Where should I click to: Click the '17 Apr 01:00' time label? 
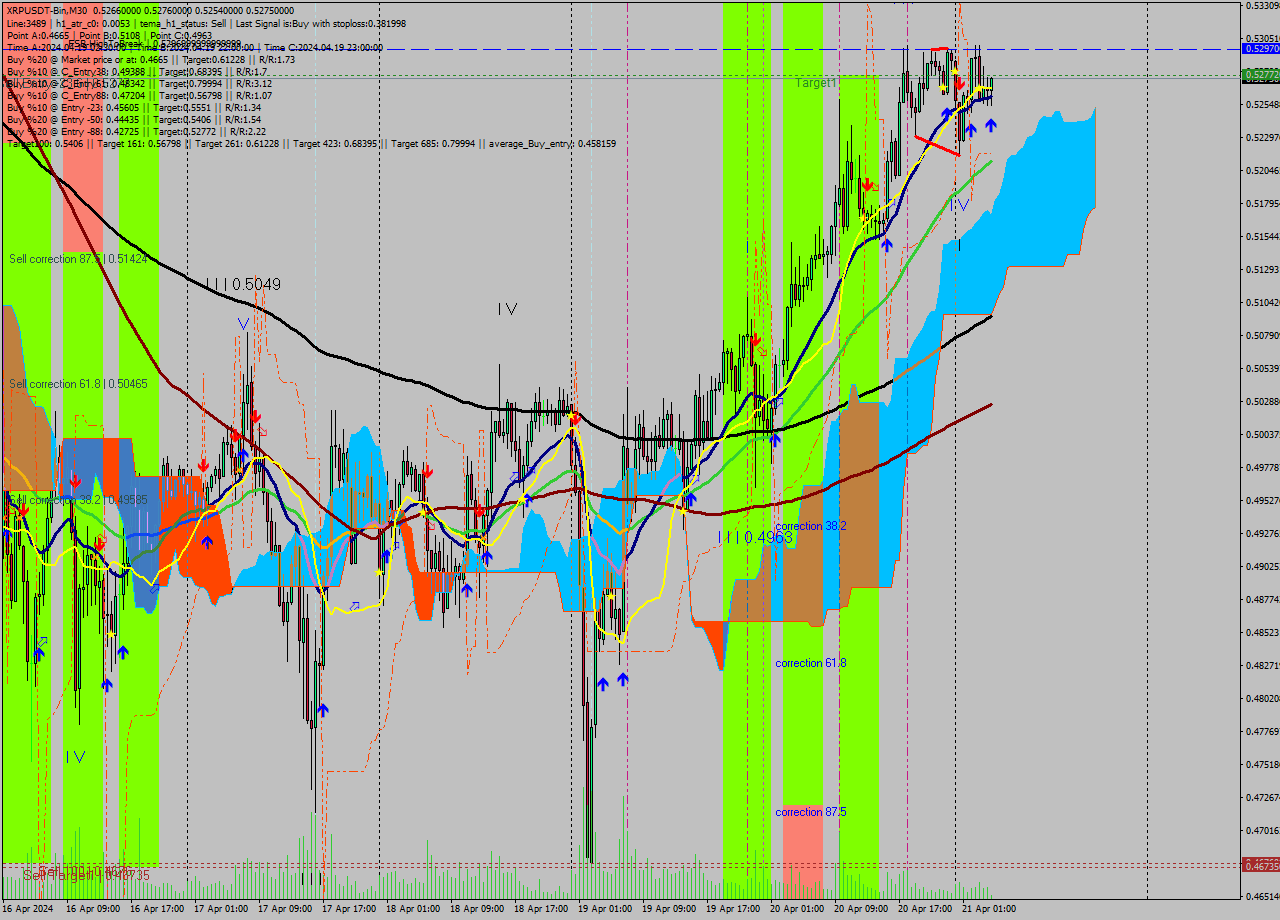(x=221, y=910)
